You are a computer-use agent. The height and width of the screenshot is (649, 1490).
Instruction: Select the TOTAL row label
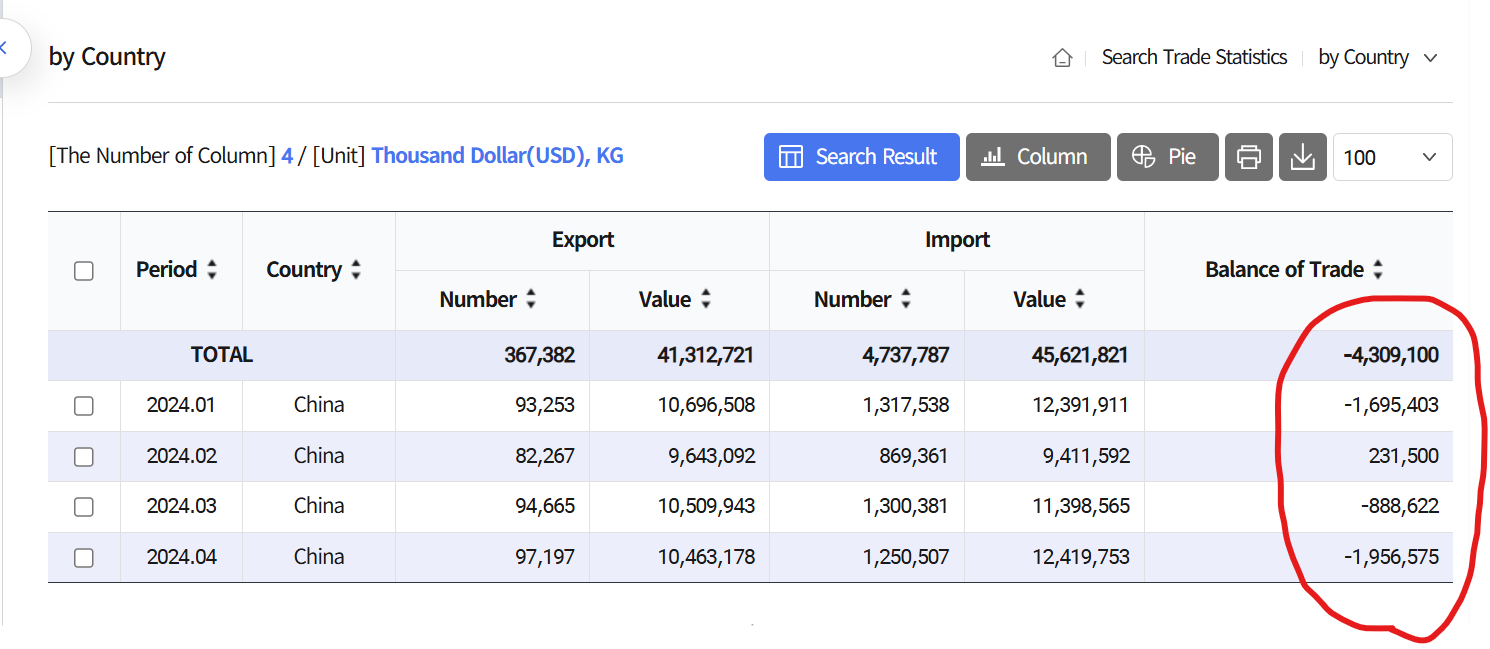click(x=222, y=355)
